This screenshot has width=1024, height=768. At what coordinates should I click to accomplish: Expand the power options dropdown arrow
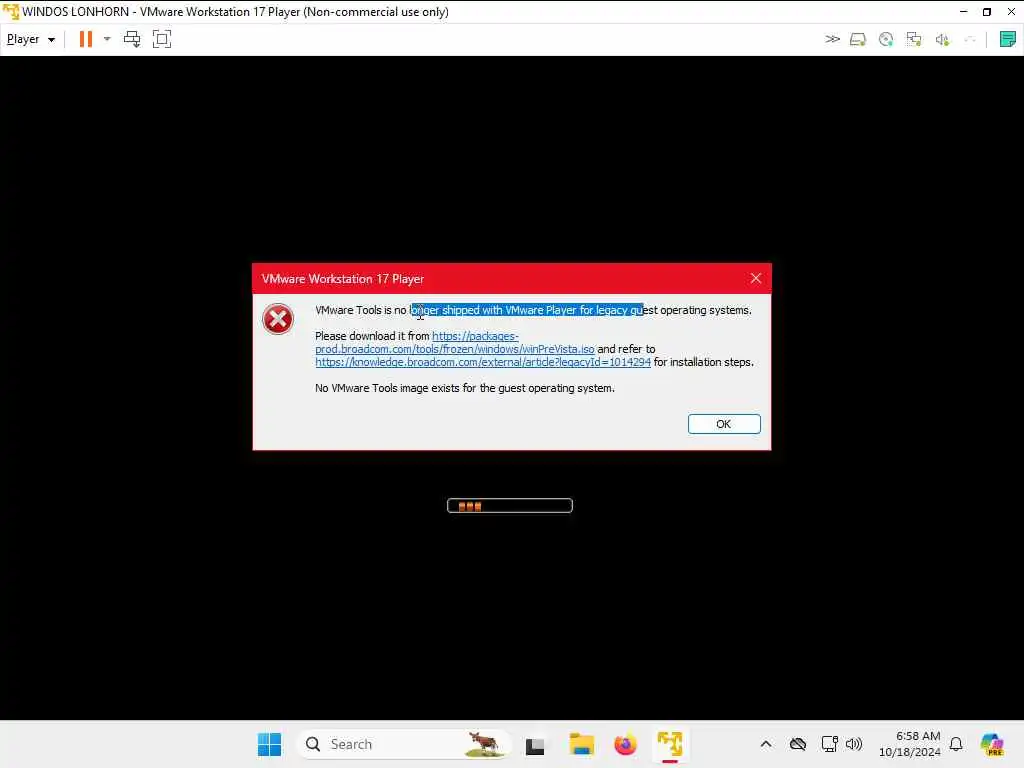click(107, 39)
